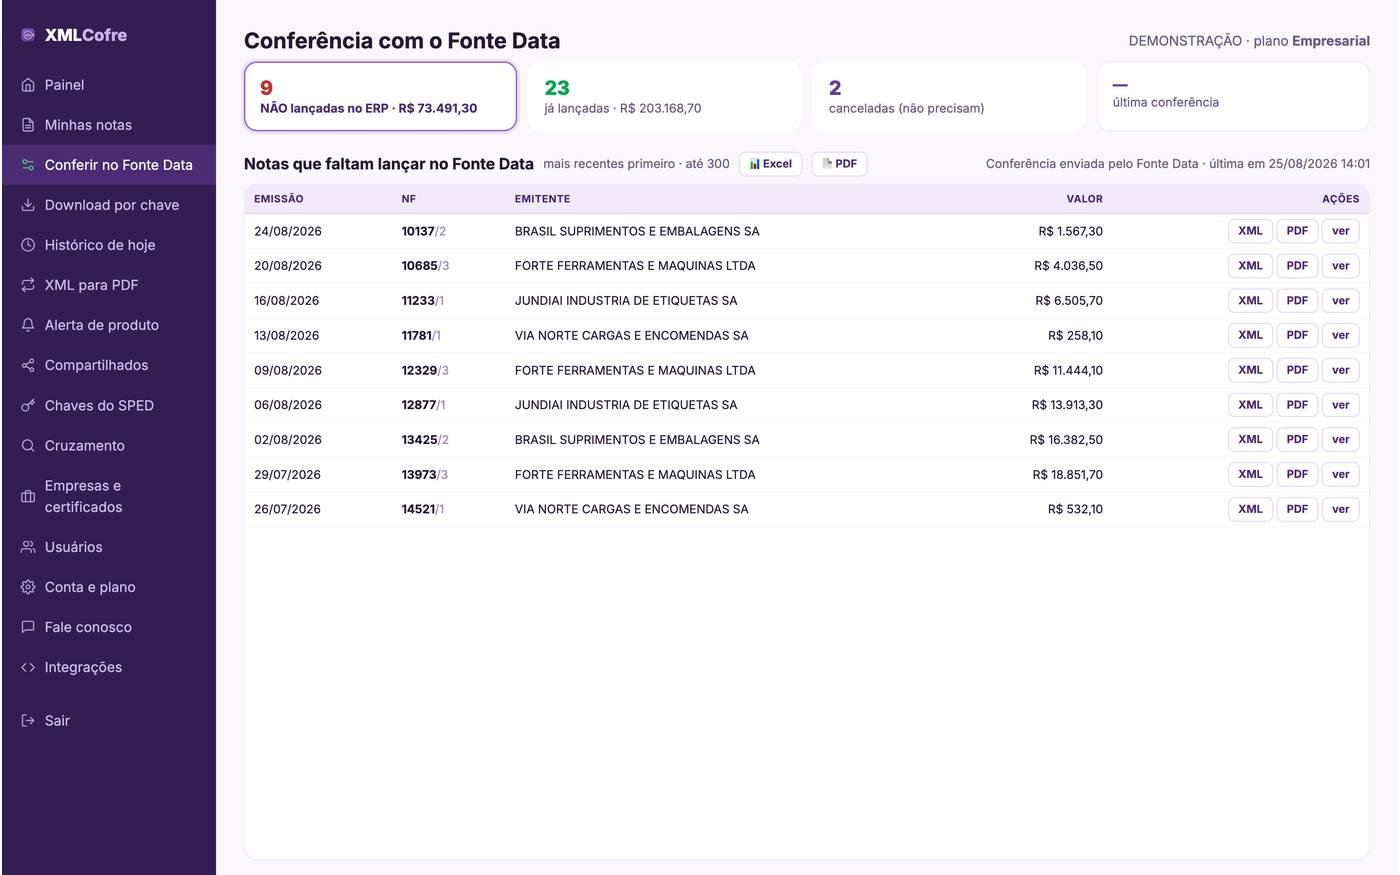Open PDF for NF 12877
The image size is (1400, 875).
tap(1297, 405)
